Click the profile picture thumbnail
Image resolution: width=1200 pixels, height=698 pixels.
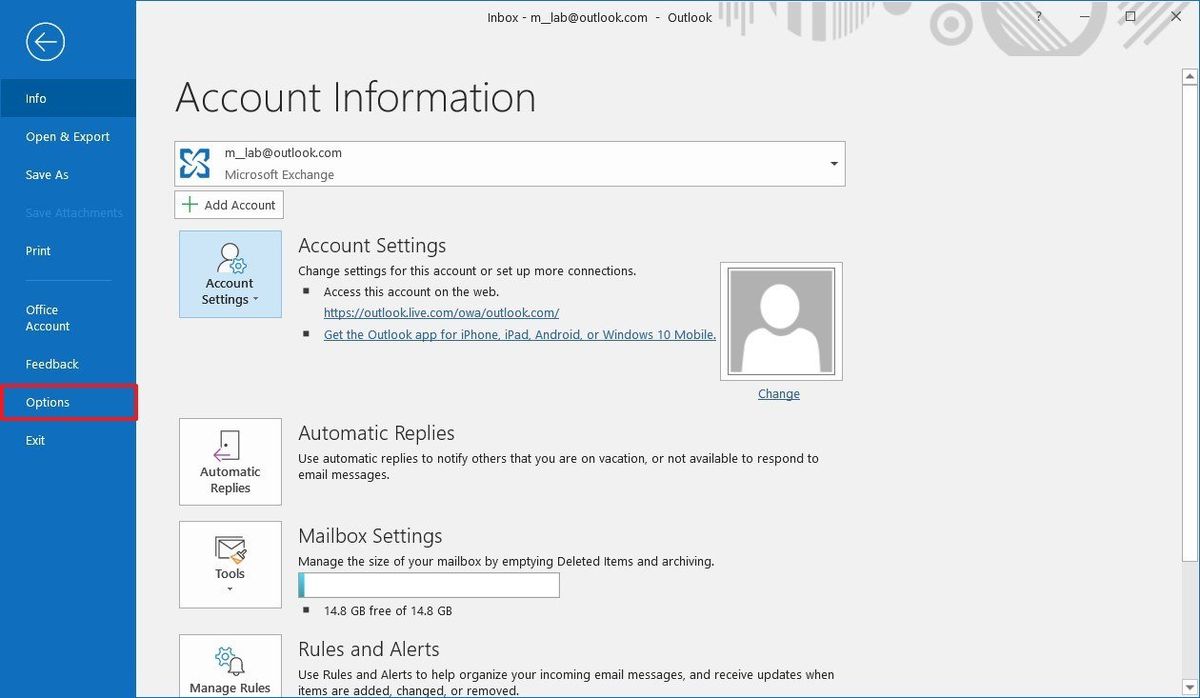tap(780, 320)
